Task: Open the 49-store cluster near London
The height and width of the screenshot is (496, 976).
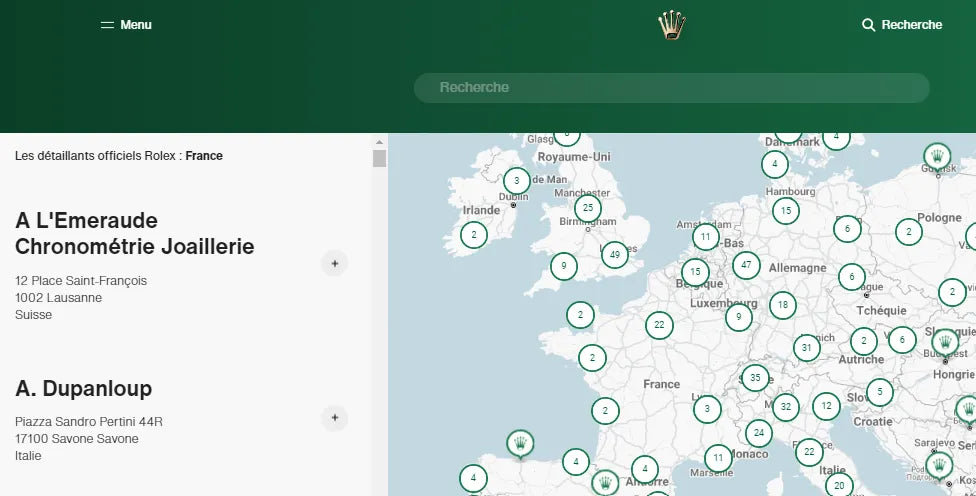Action: pyautogui.click(x=615, y=255)
